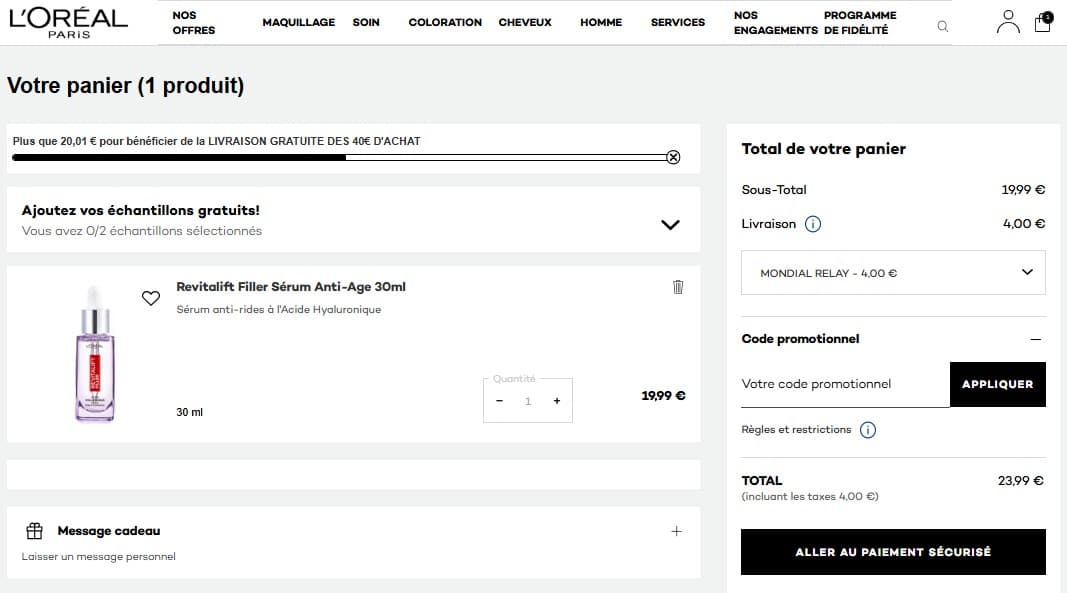Image resolution: width=1067 pixels, height=593 pixels.
Task: Select the HOMME menu item
Action: click(x=600, y=22)
